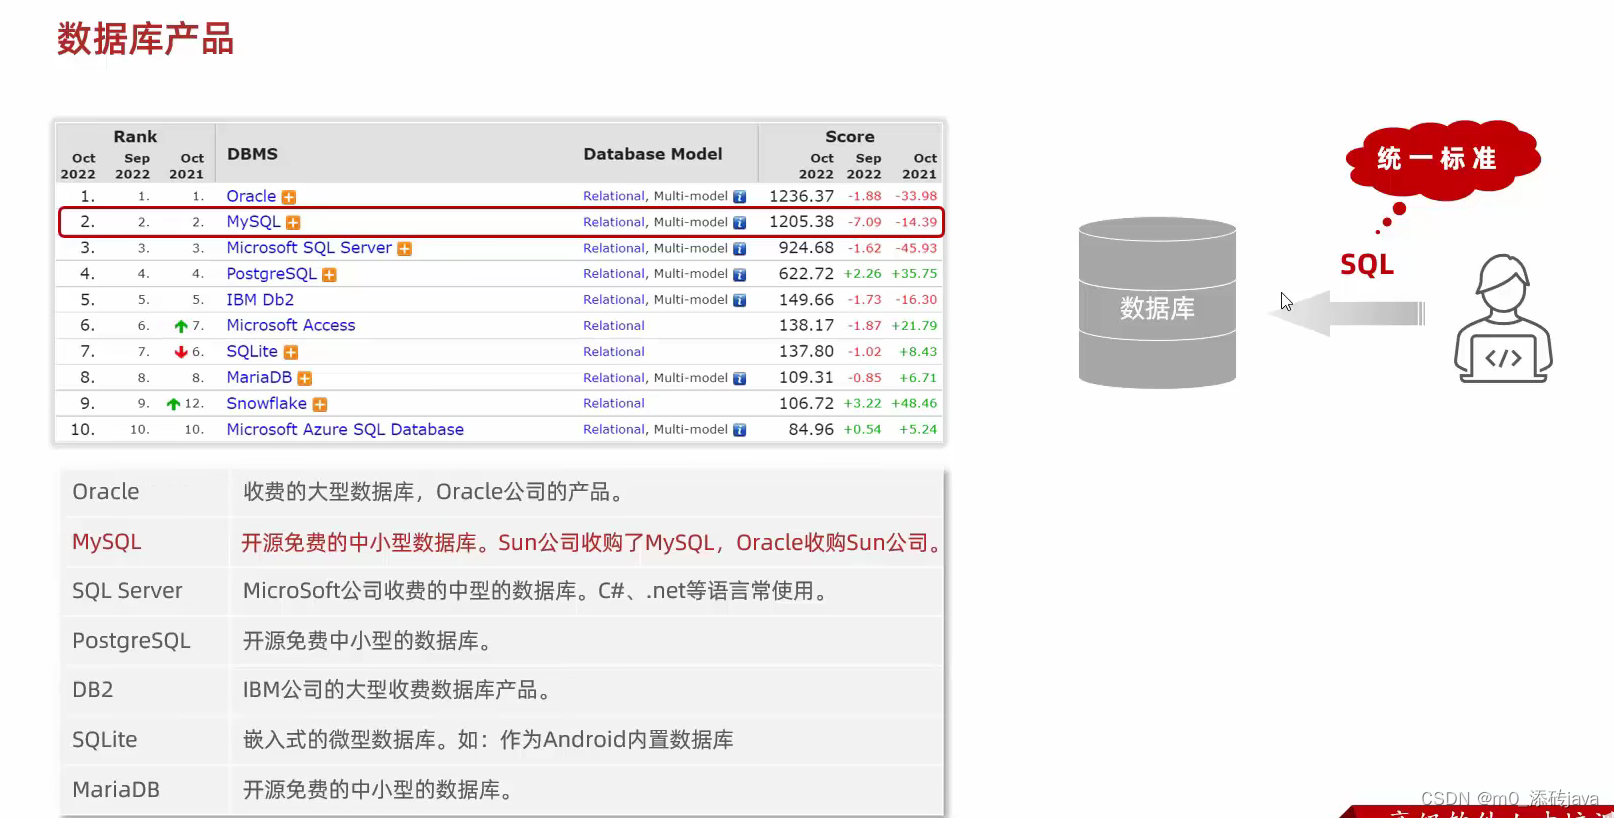1614x818 pixels.
Task: Follow the Relational link in the IBM Db2 row
Action: 614,300
